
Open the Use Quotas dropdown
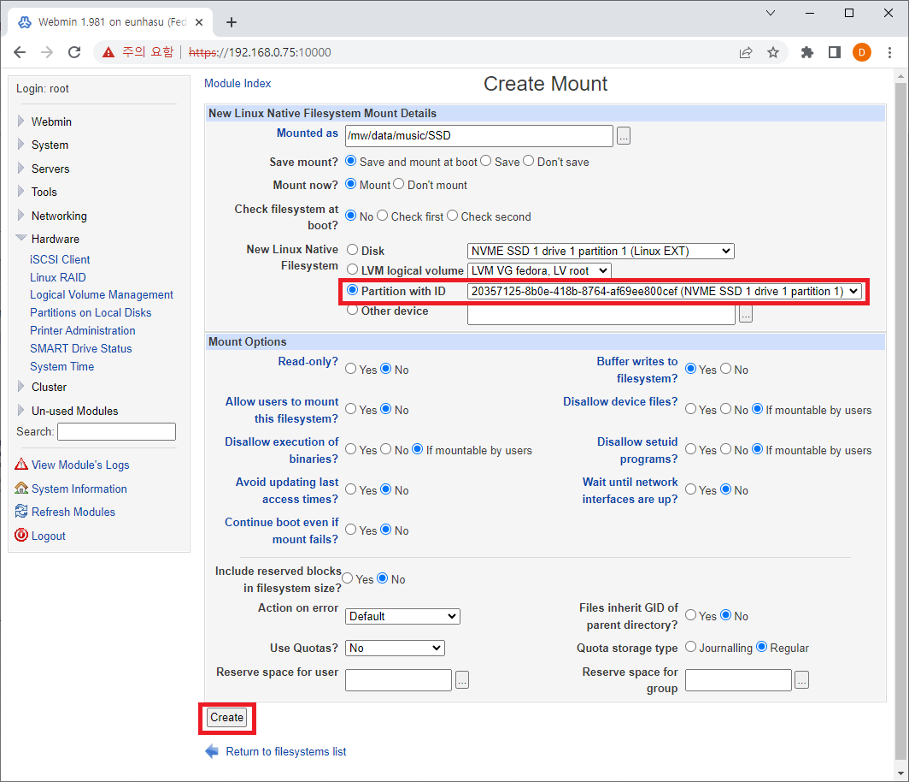point(394,648)
